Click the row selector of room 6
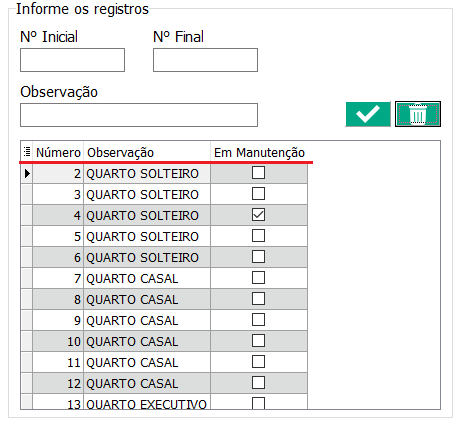Image resolution: width=464 pixels, height=424 pixels. pyautogui.click(x=27, y=257)
